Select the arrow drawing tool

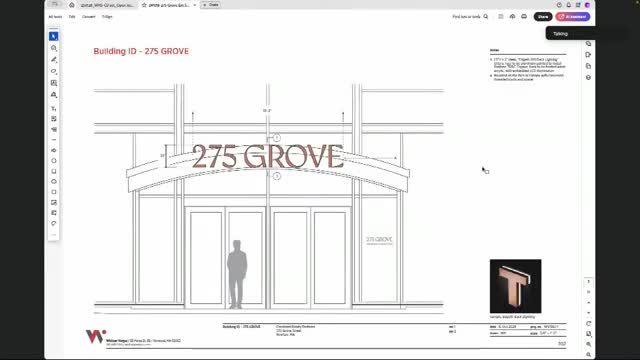(53, 150)
